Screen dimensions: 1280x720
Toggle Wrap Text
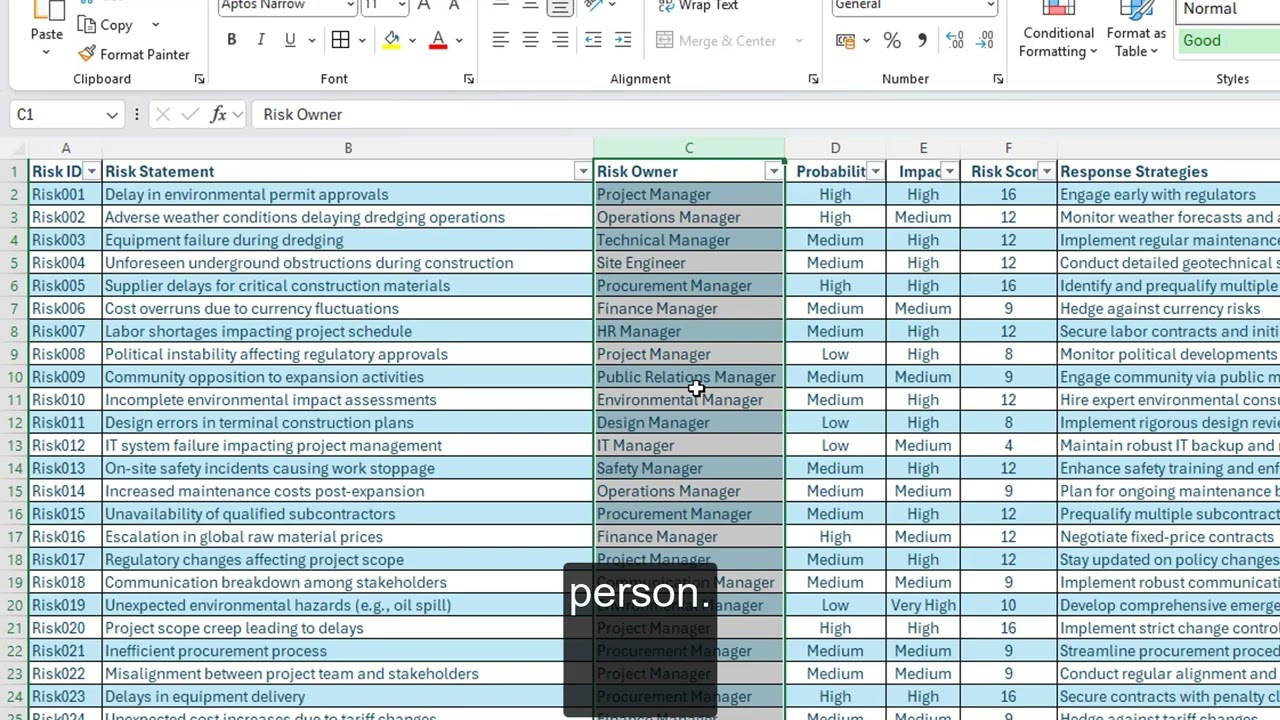point(698,6)
